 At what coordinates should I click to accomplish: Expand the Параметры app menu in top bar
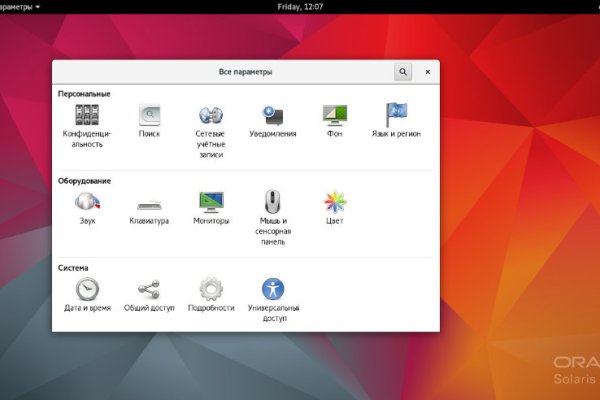(20, 6)
